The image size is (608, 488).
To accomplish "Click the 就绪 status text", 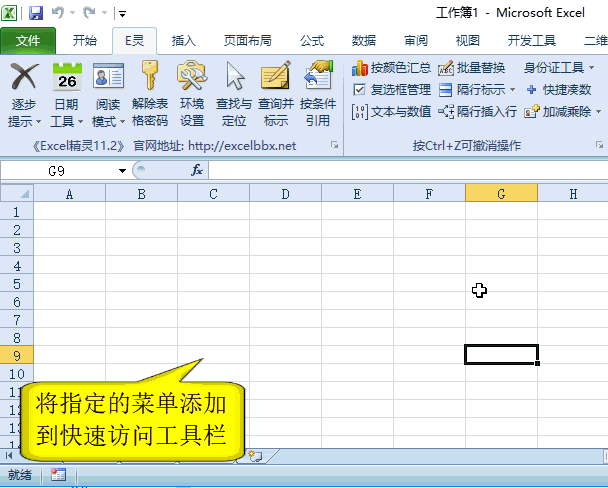I will pos(20,475).
